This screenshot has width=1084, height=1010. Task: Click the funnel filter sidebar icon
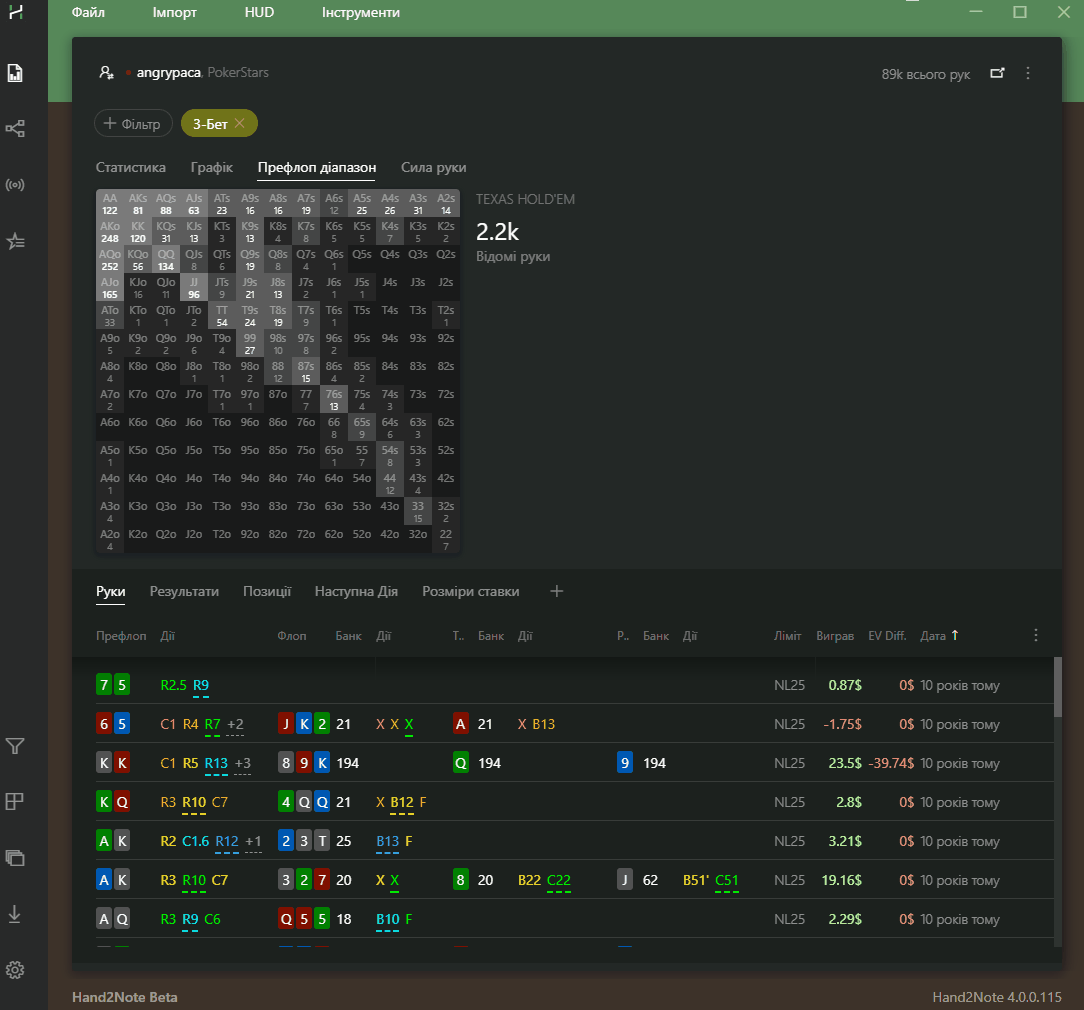click(15, 745)
